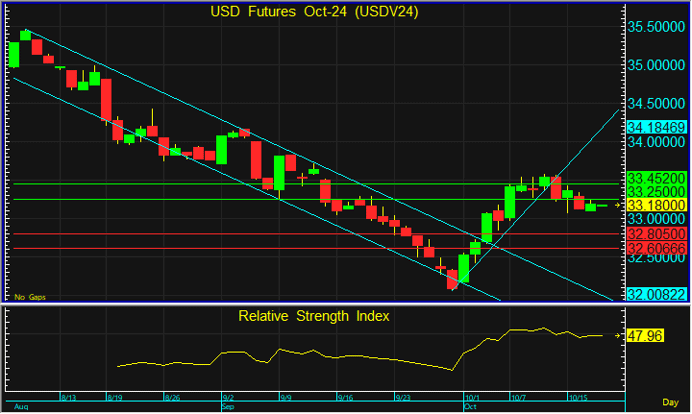
Task: Click the USD Futures Oct-24 chart title
Action: 314,12
